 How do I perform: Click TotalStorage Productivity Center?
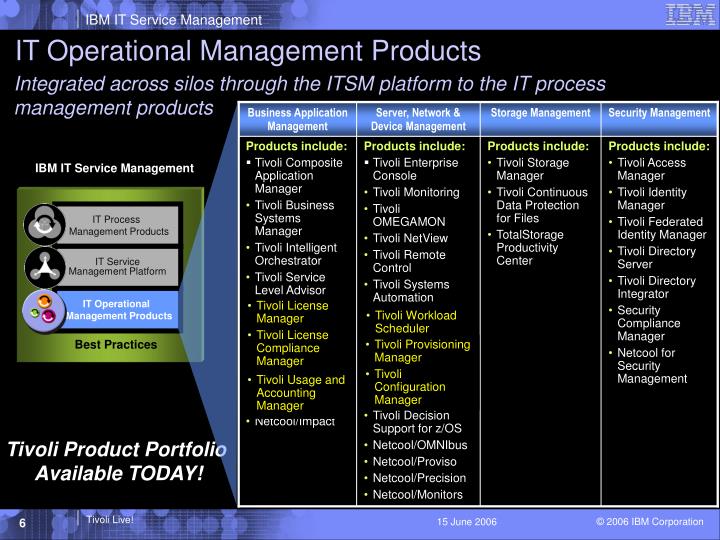pos(530,248)
